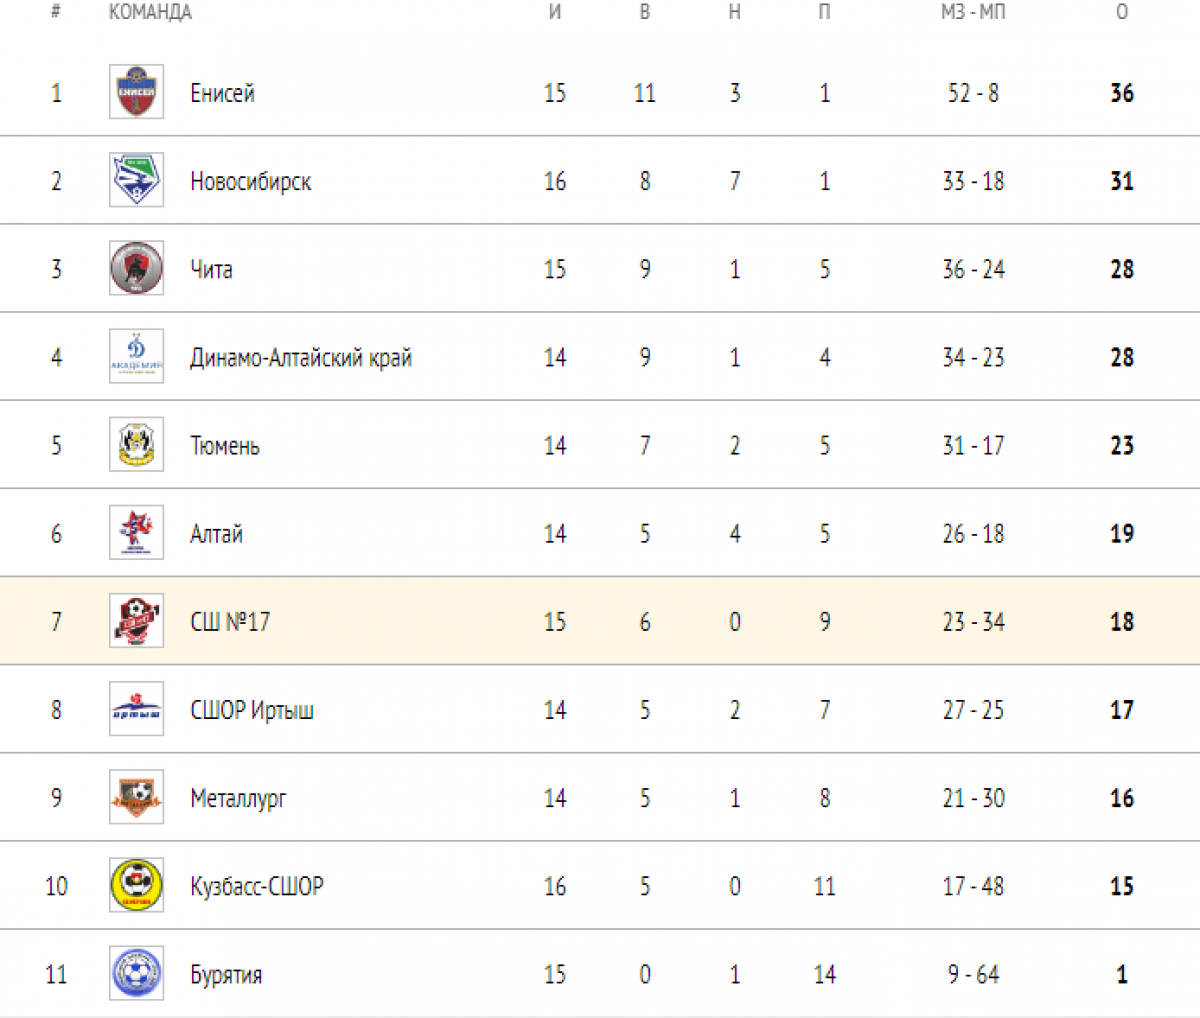
Task: Click the СШ №17 team logo
Action: (x=136, y=621)
